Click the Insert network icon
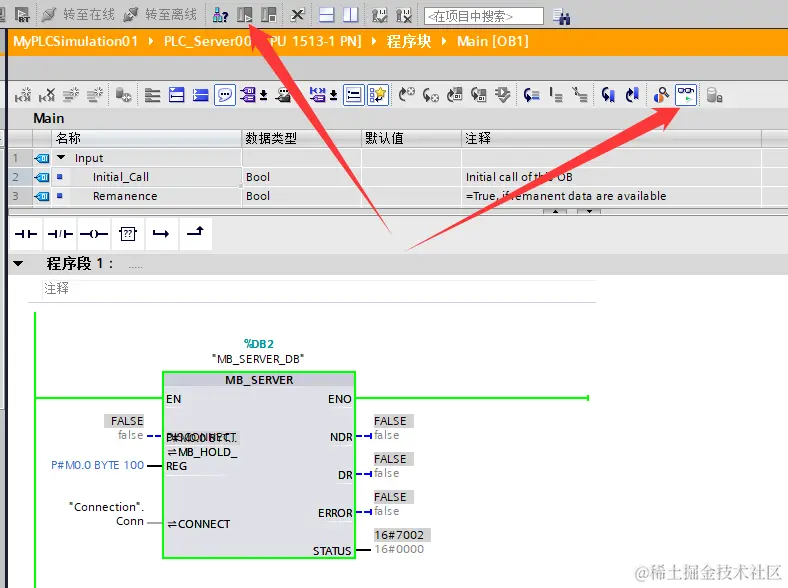 (x=23, y=94)
